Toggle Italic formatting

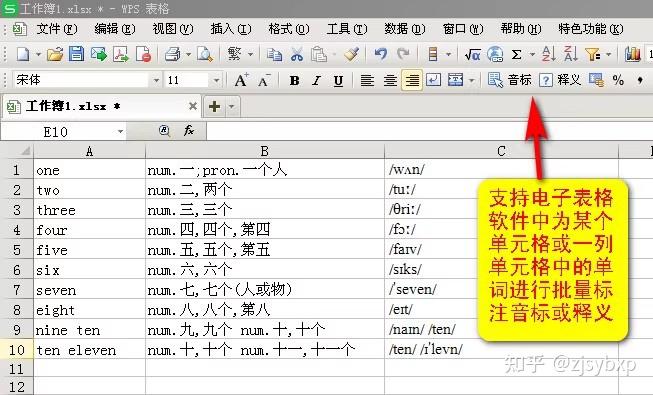pyautogui.click(x=316, y=80)
